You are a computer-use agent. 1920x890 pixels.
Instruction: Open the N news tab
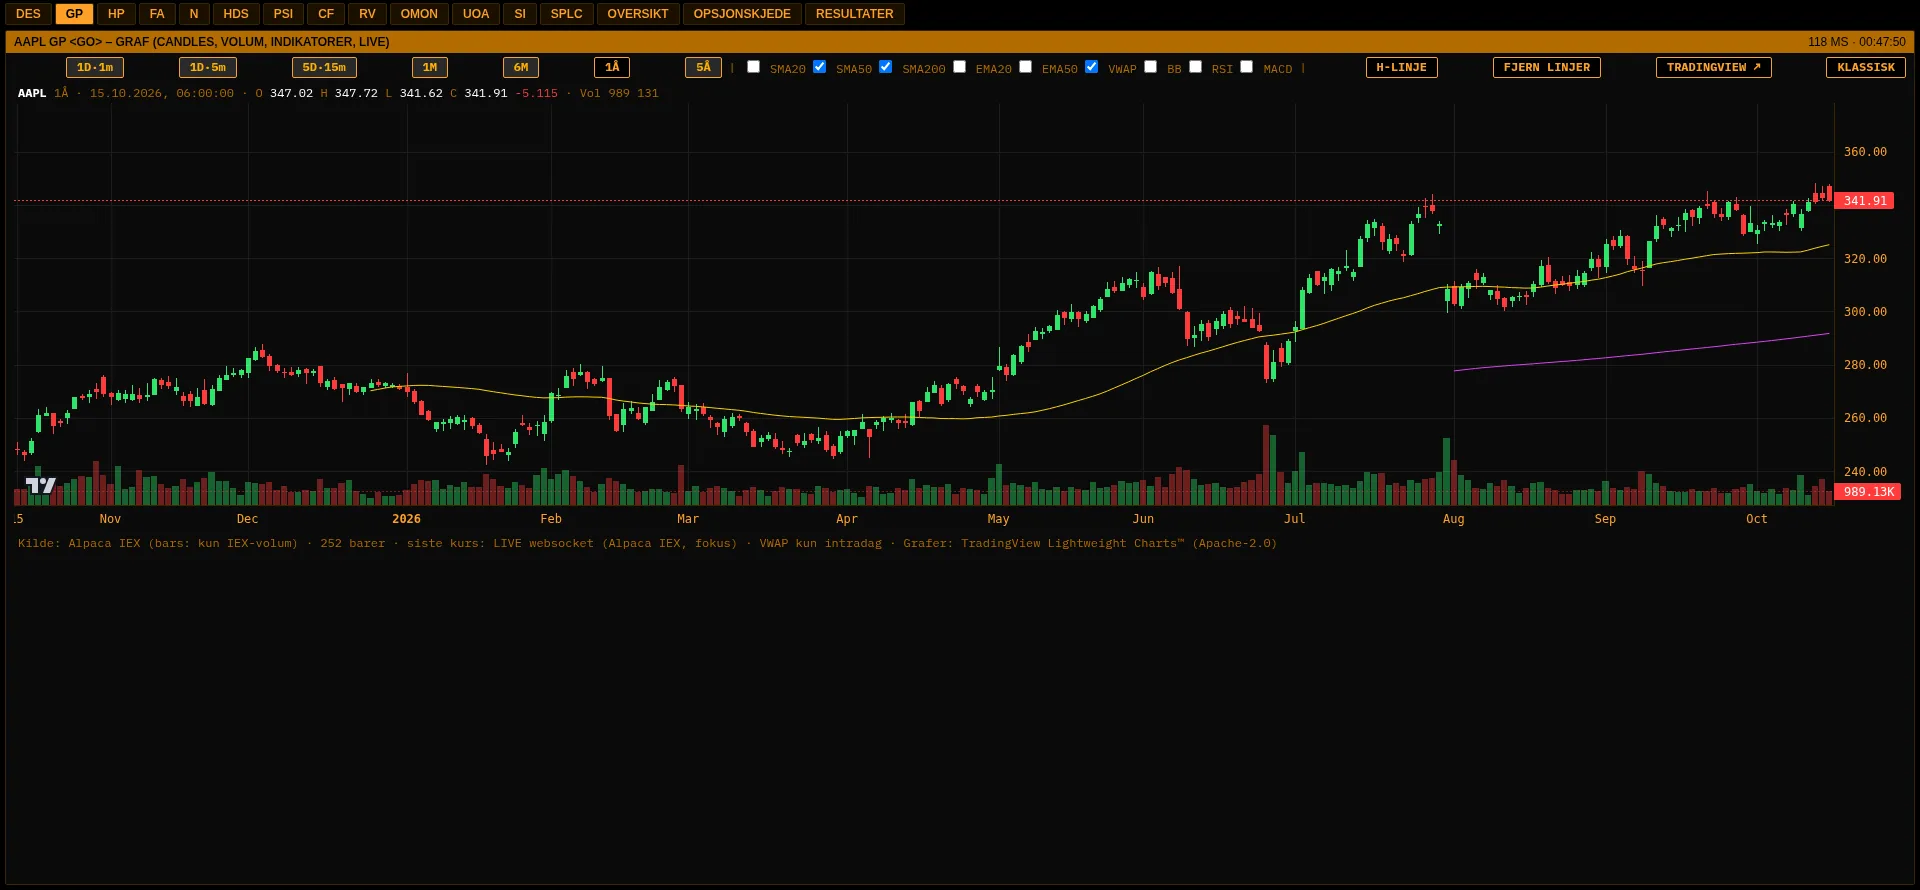click(194, 14)
